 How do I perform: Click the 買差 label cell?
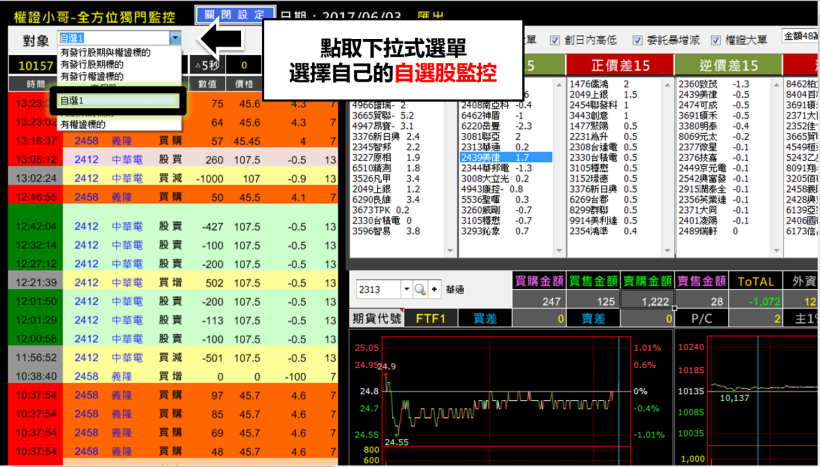(x=485, y=318)
